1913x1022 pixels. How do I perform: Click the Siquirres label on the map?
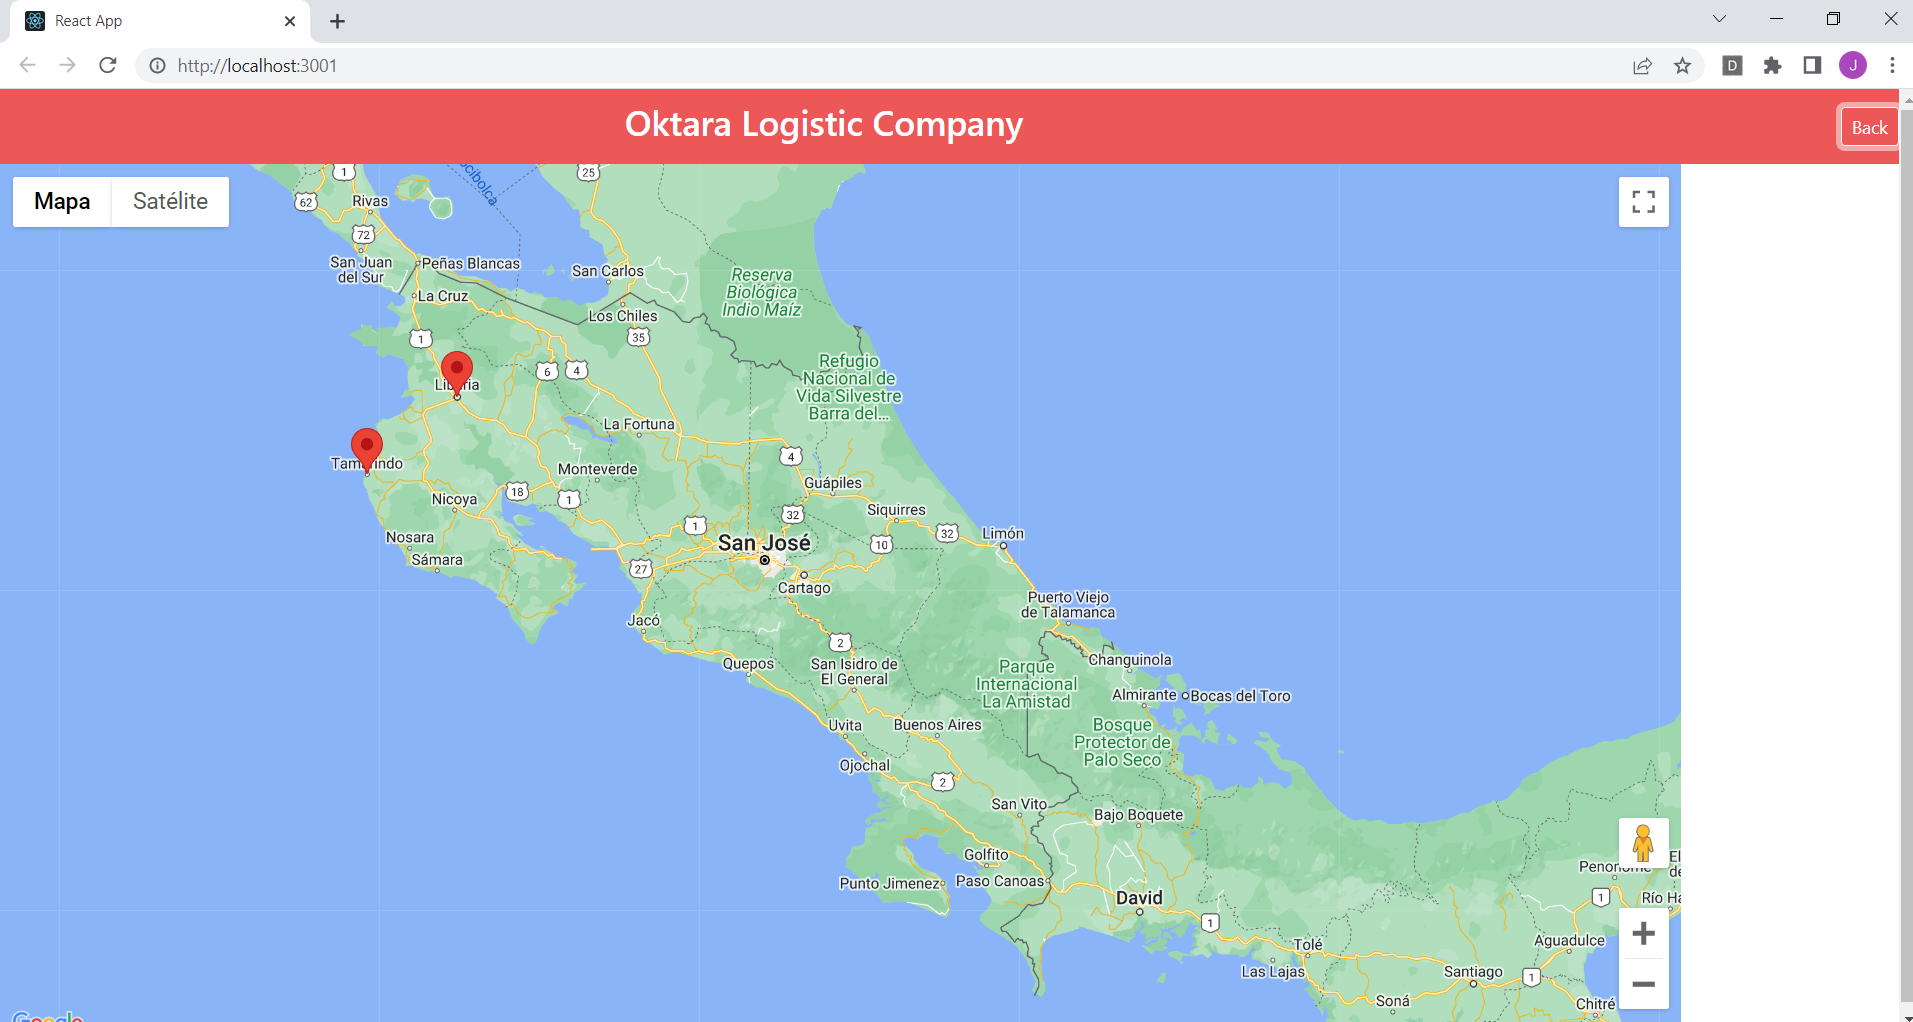click(x=896, y=510)
